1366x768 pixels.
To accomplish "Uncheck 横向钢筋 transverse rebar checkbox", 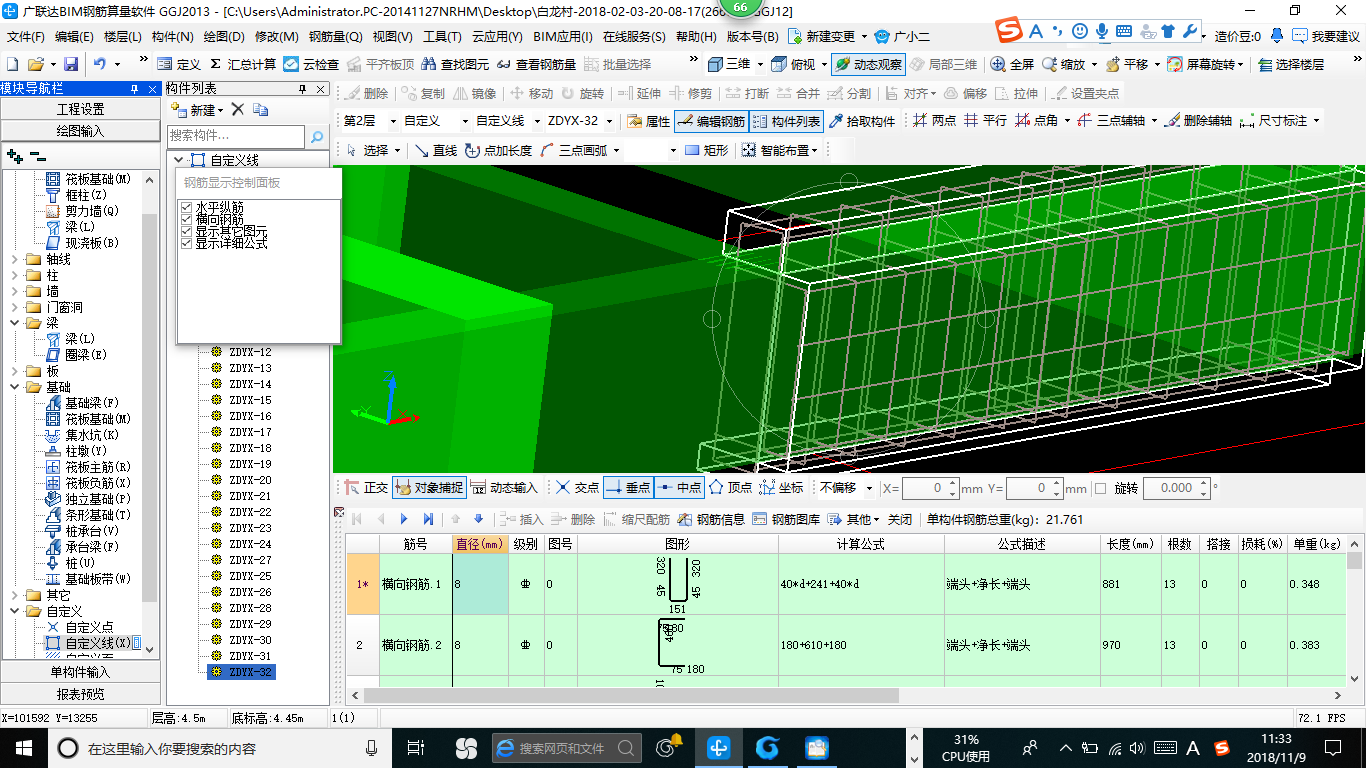I will (x=186, y=219).
